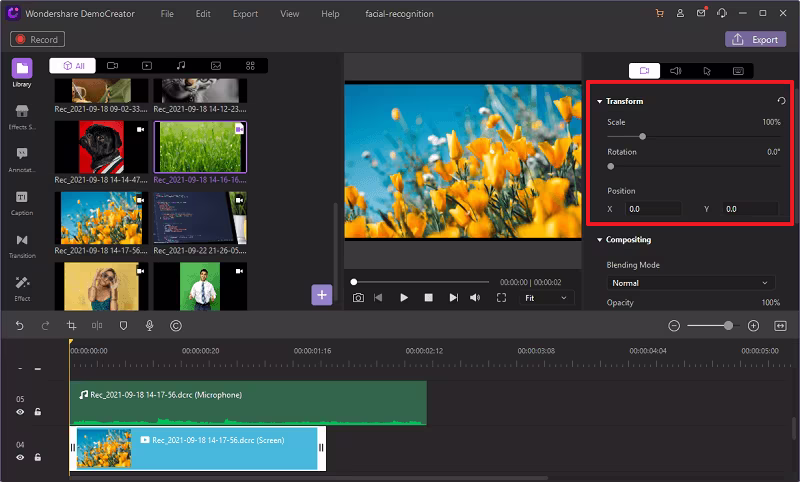Click the marker shield icon

point(123,325)
